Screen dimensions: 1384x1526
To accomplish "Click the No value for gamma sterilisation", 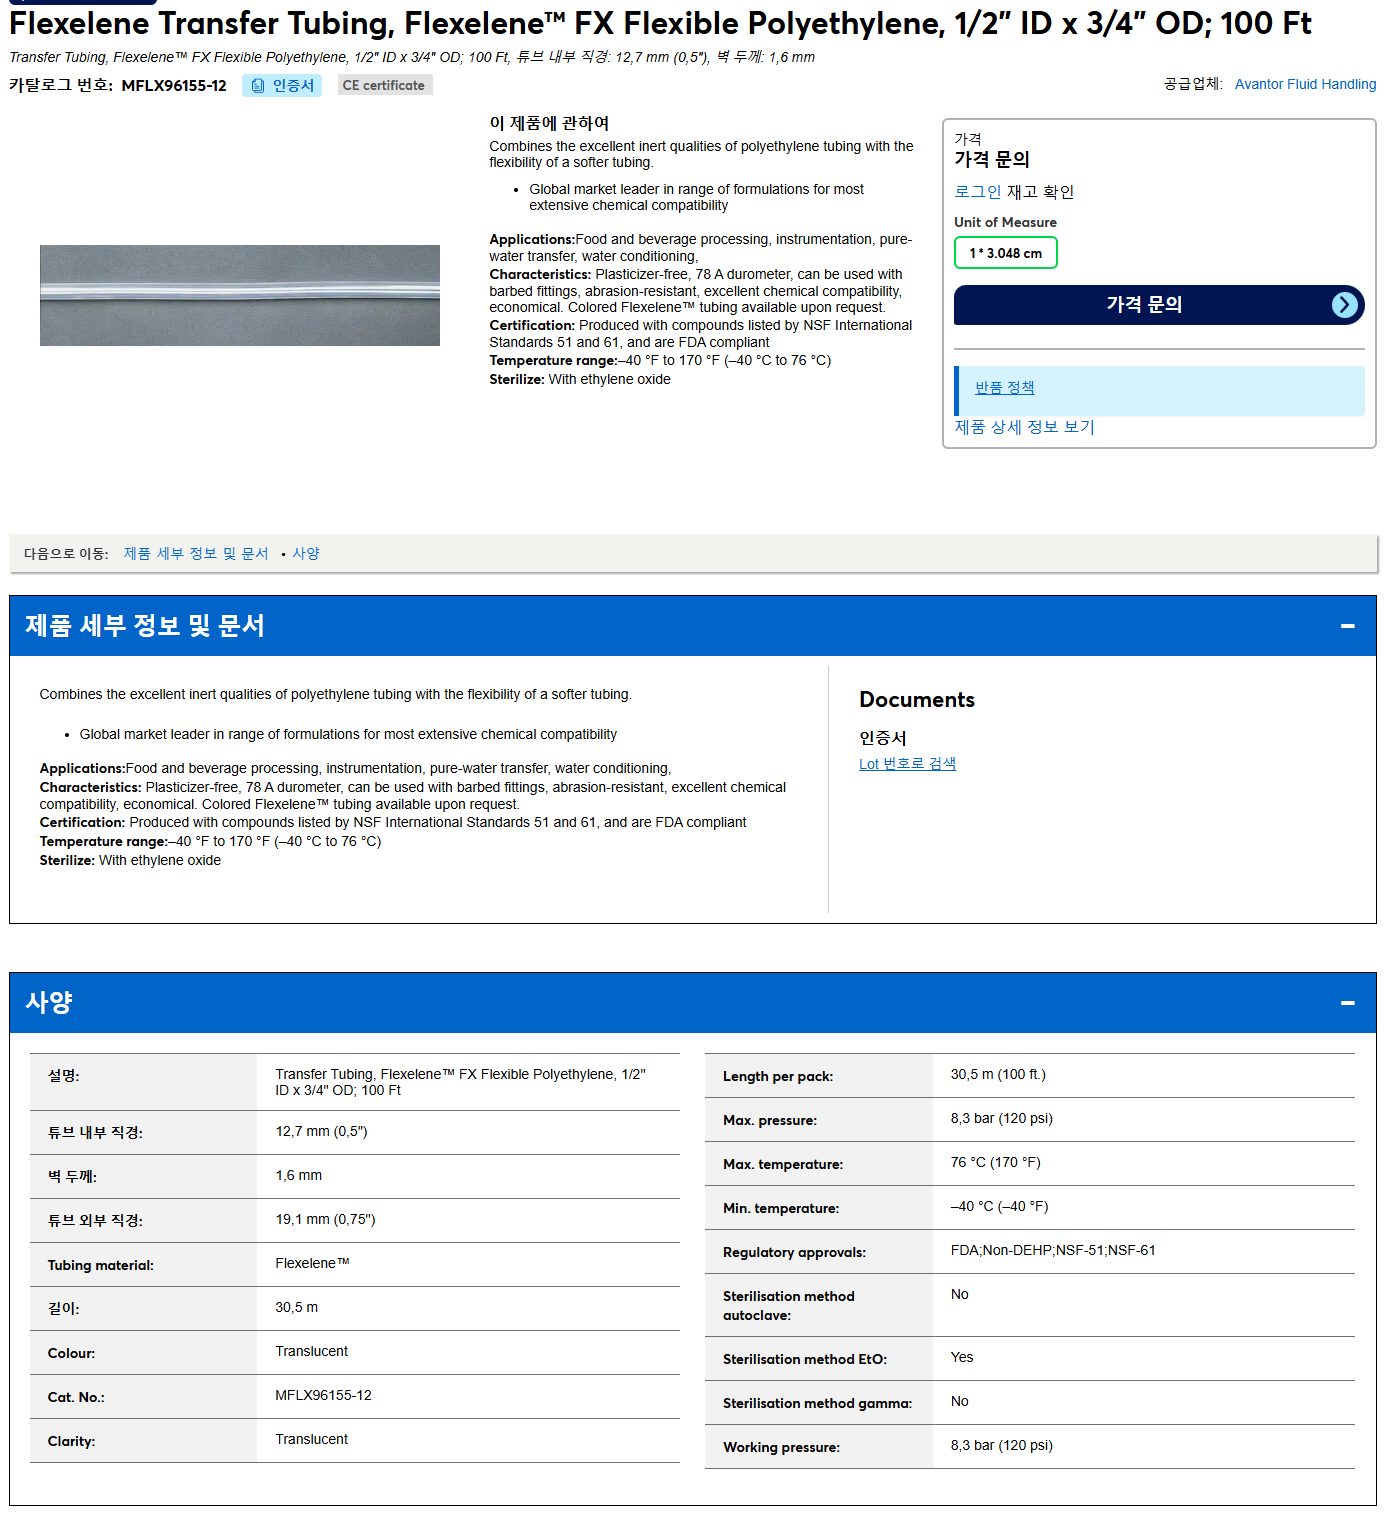I will tap(959, 1402).
